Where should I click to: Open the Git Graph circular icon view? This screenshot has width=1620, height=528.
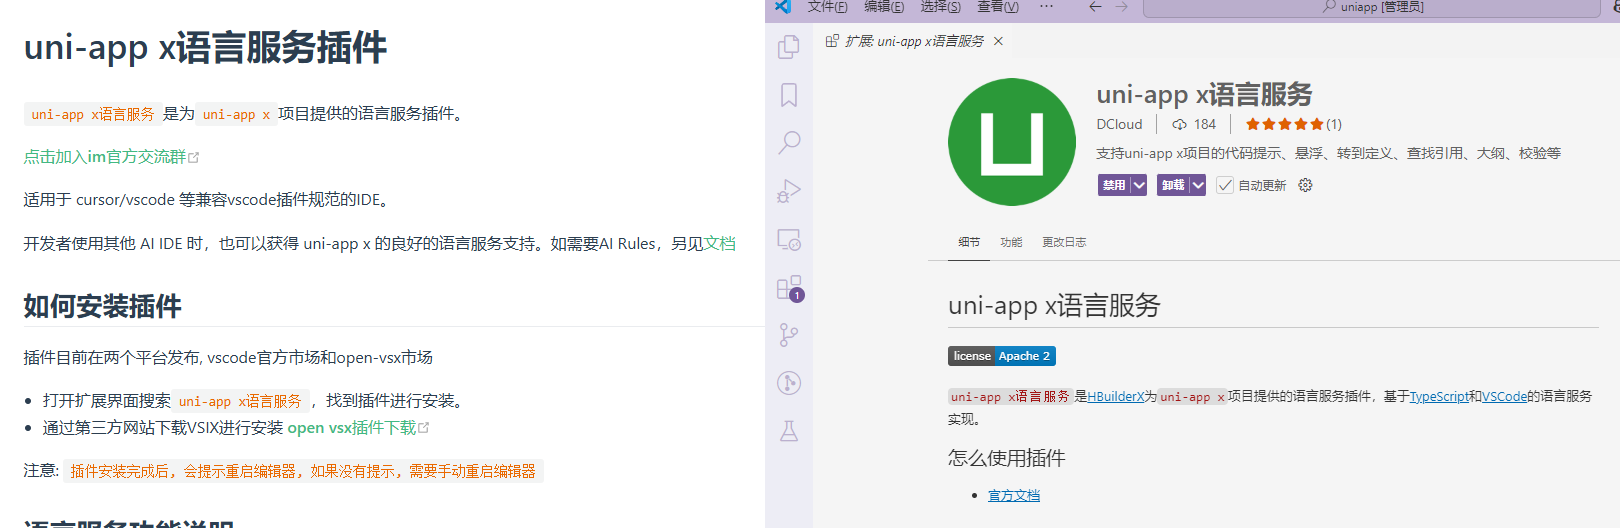(789, 383)
